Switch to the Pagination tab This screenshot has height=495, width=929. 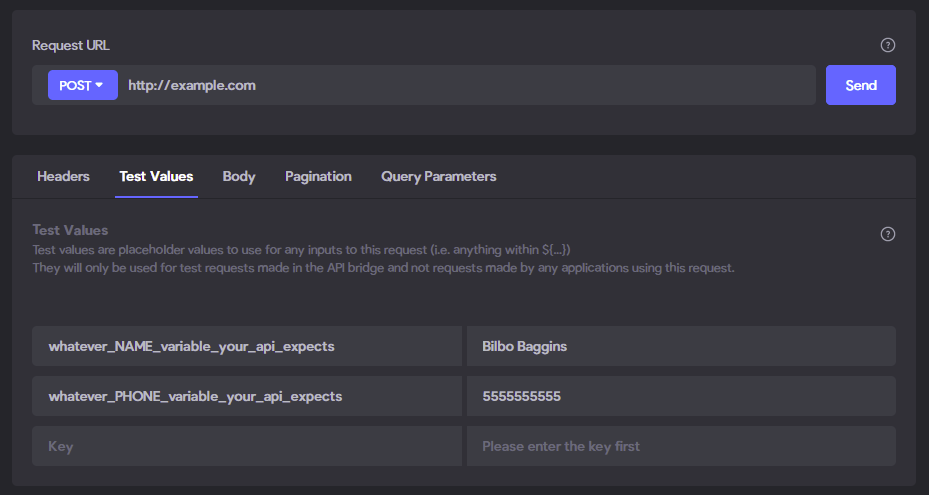pos(318,177)
